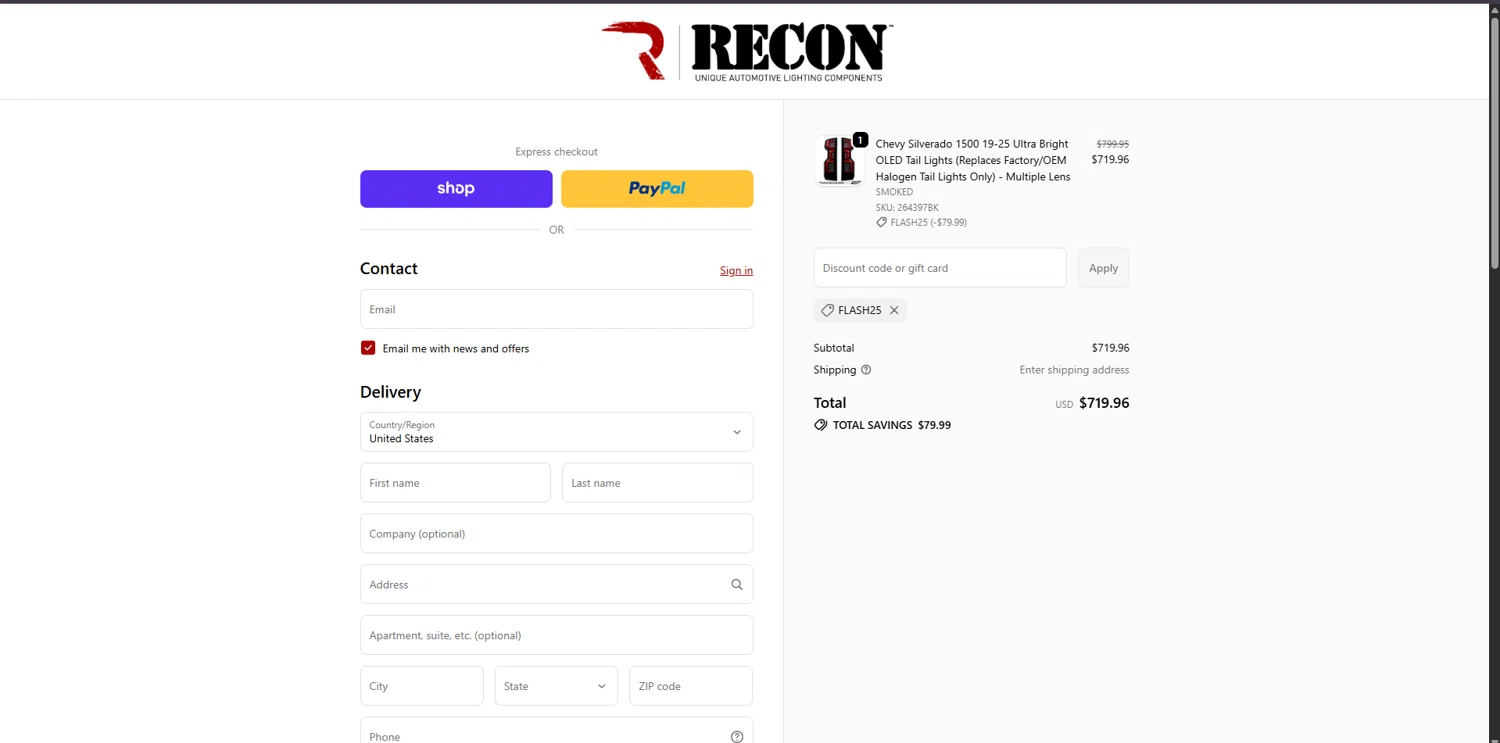
Task: Click the Total USD $719.96 amount
Action: (x=1092, y=403)
